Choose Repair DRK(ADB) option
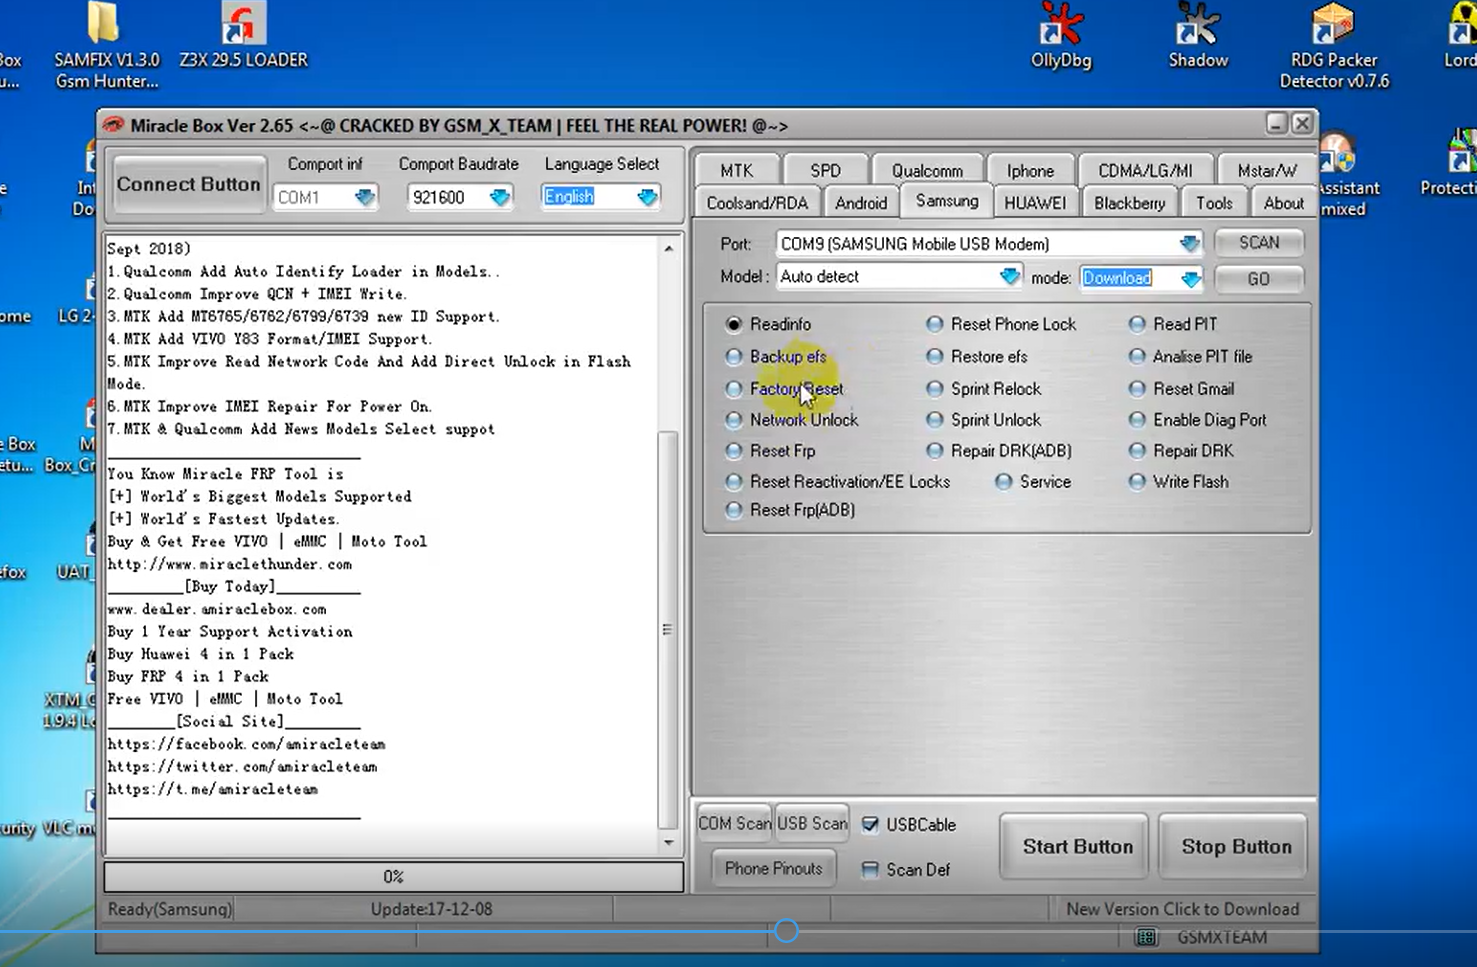This screenshot has width=1477, height=967. (935, 451)
